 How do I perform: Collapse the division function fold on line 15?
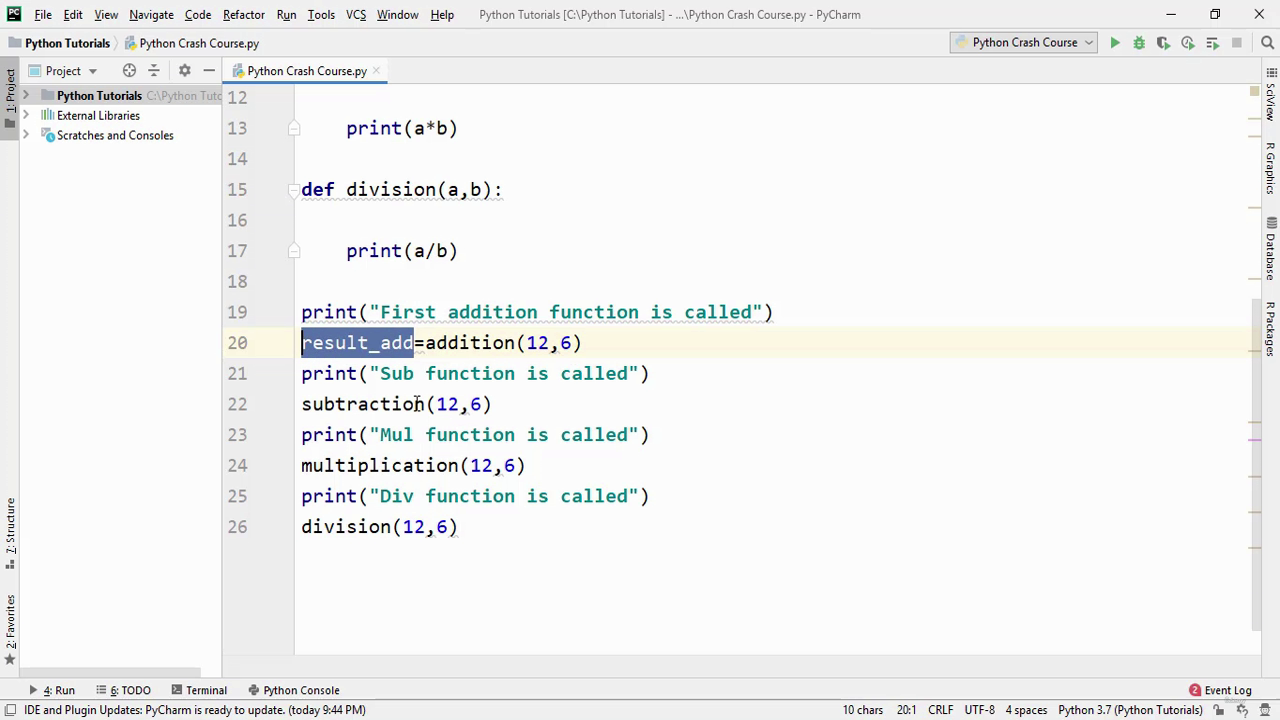pyautogui.click(x=294, y=190)
